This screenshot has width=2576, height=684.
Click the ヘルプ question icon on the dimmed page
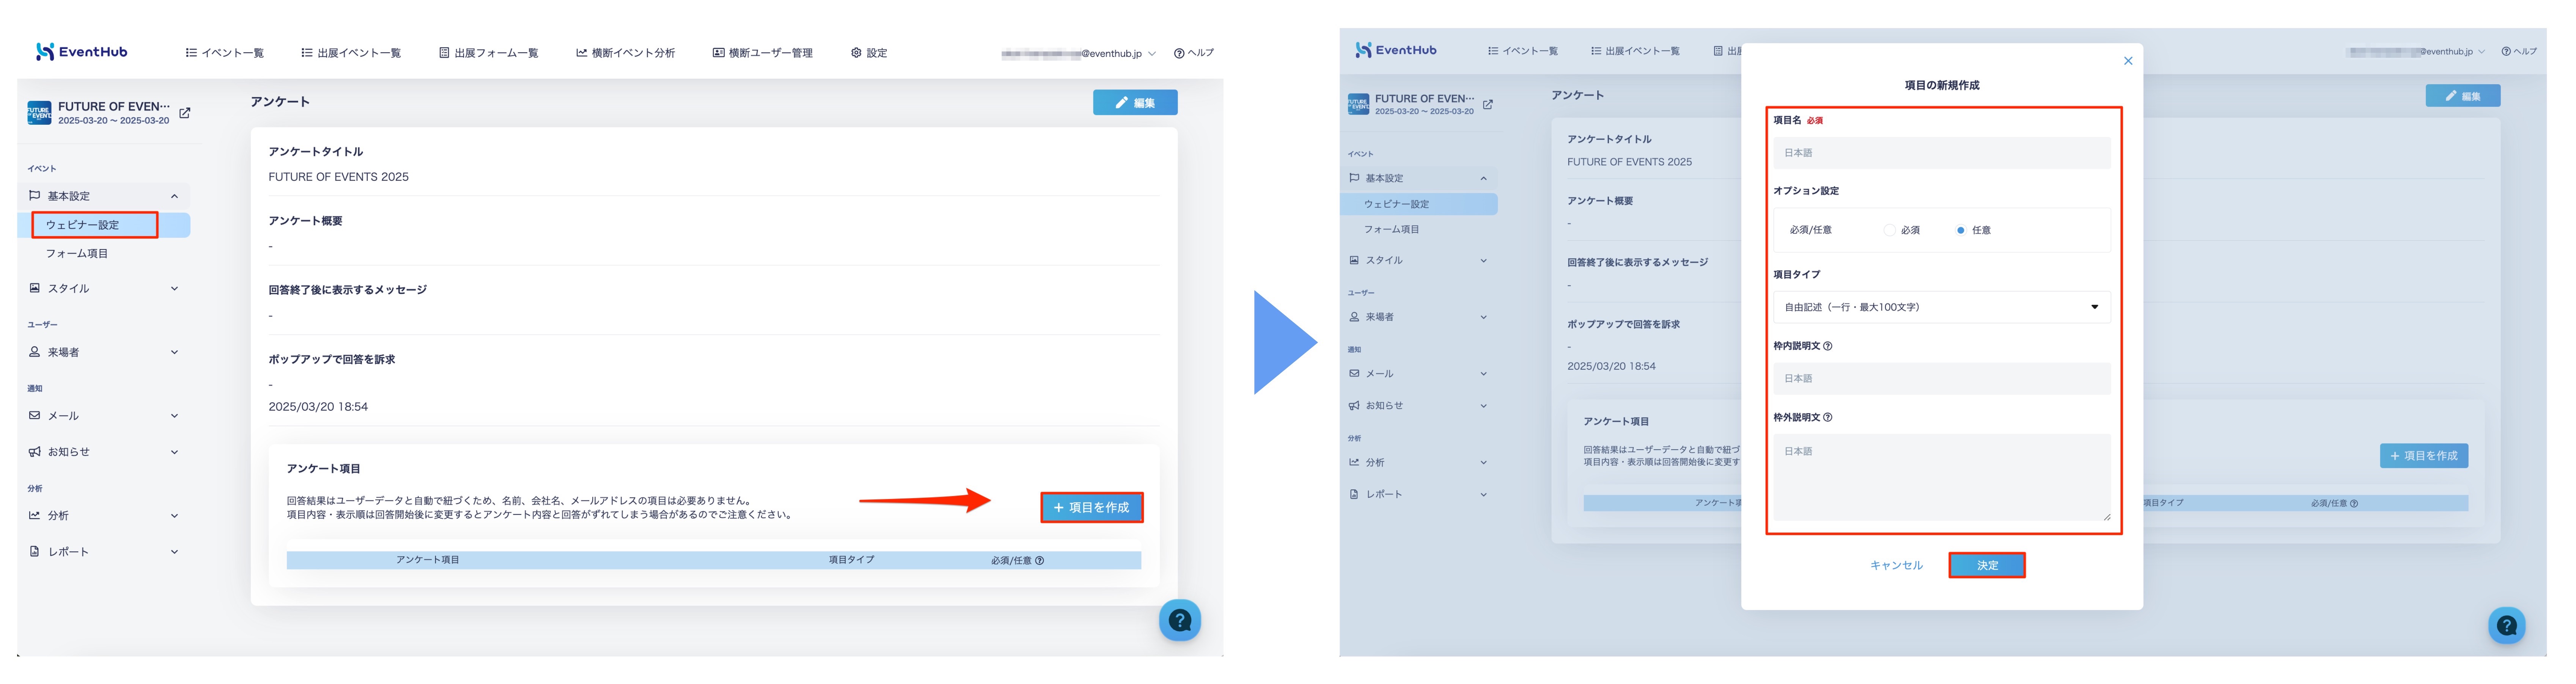[x=2506, y=52]
